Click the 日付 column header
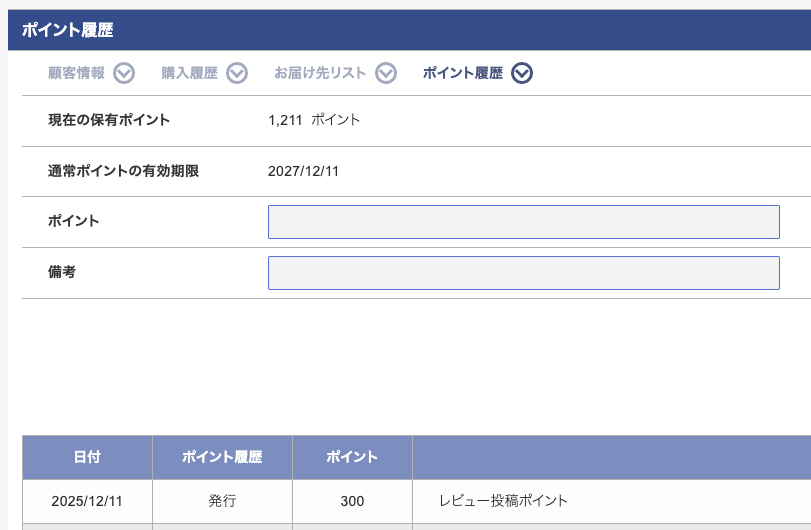Screen dimensions: 811x530 point(87,457)
